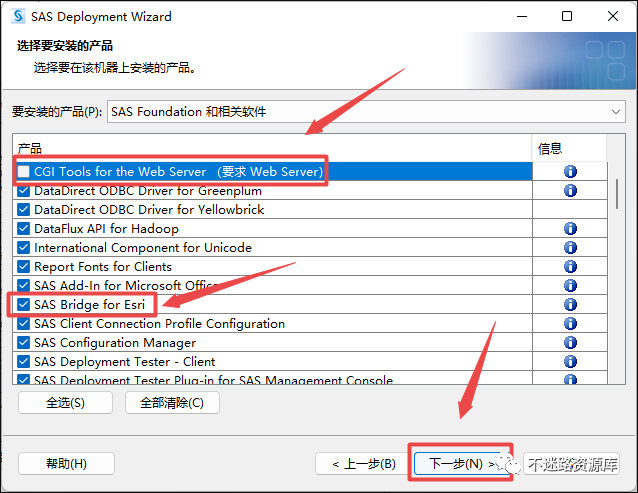Open info for SAS Deployment Tester - Client
This screenshot has height=493, width=638.
[x=570, y=361]
